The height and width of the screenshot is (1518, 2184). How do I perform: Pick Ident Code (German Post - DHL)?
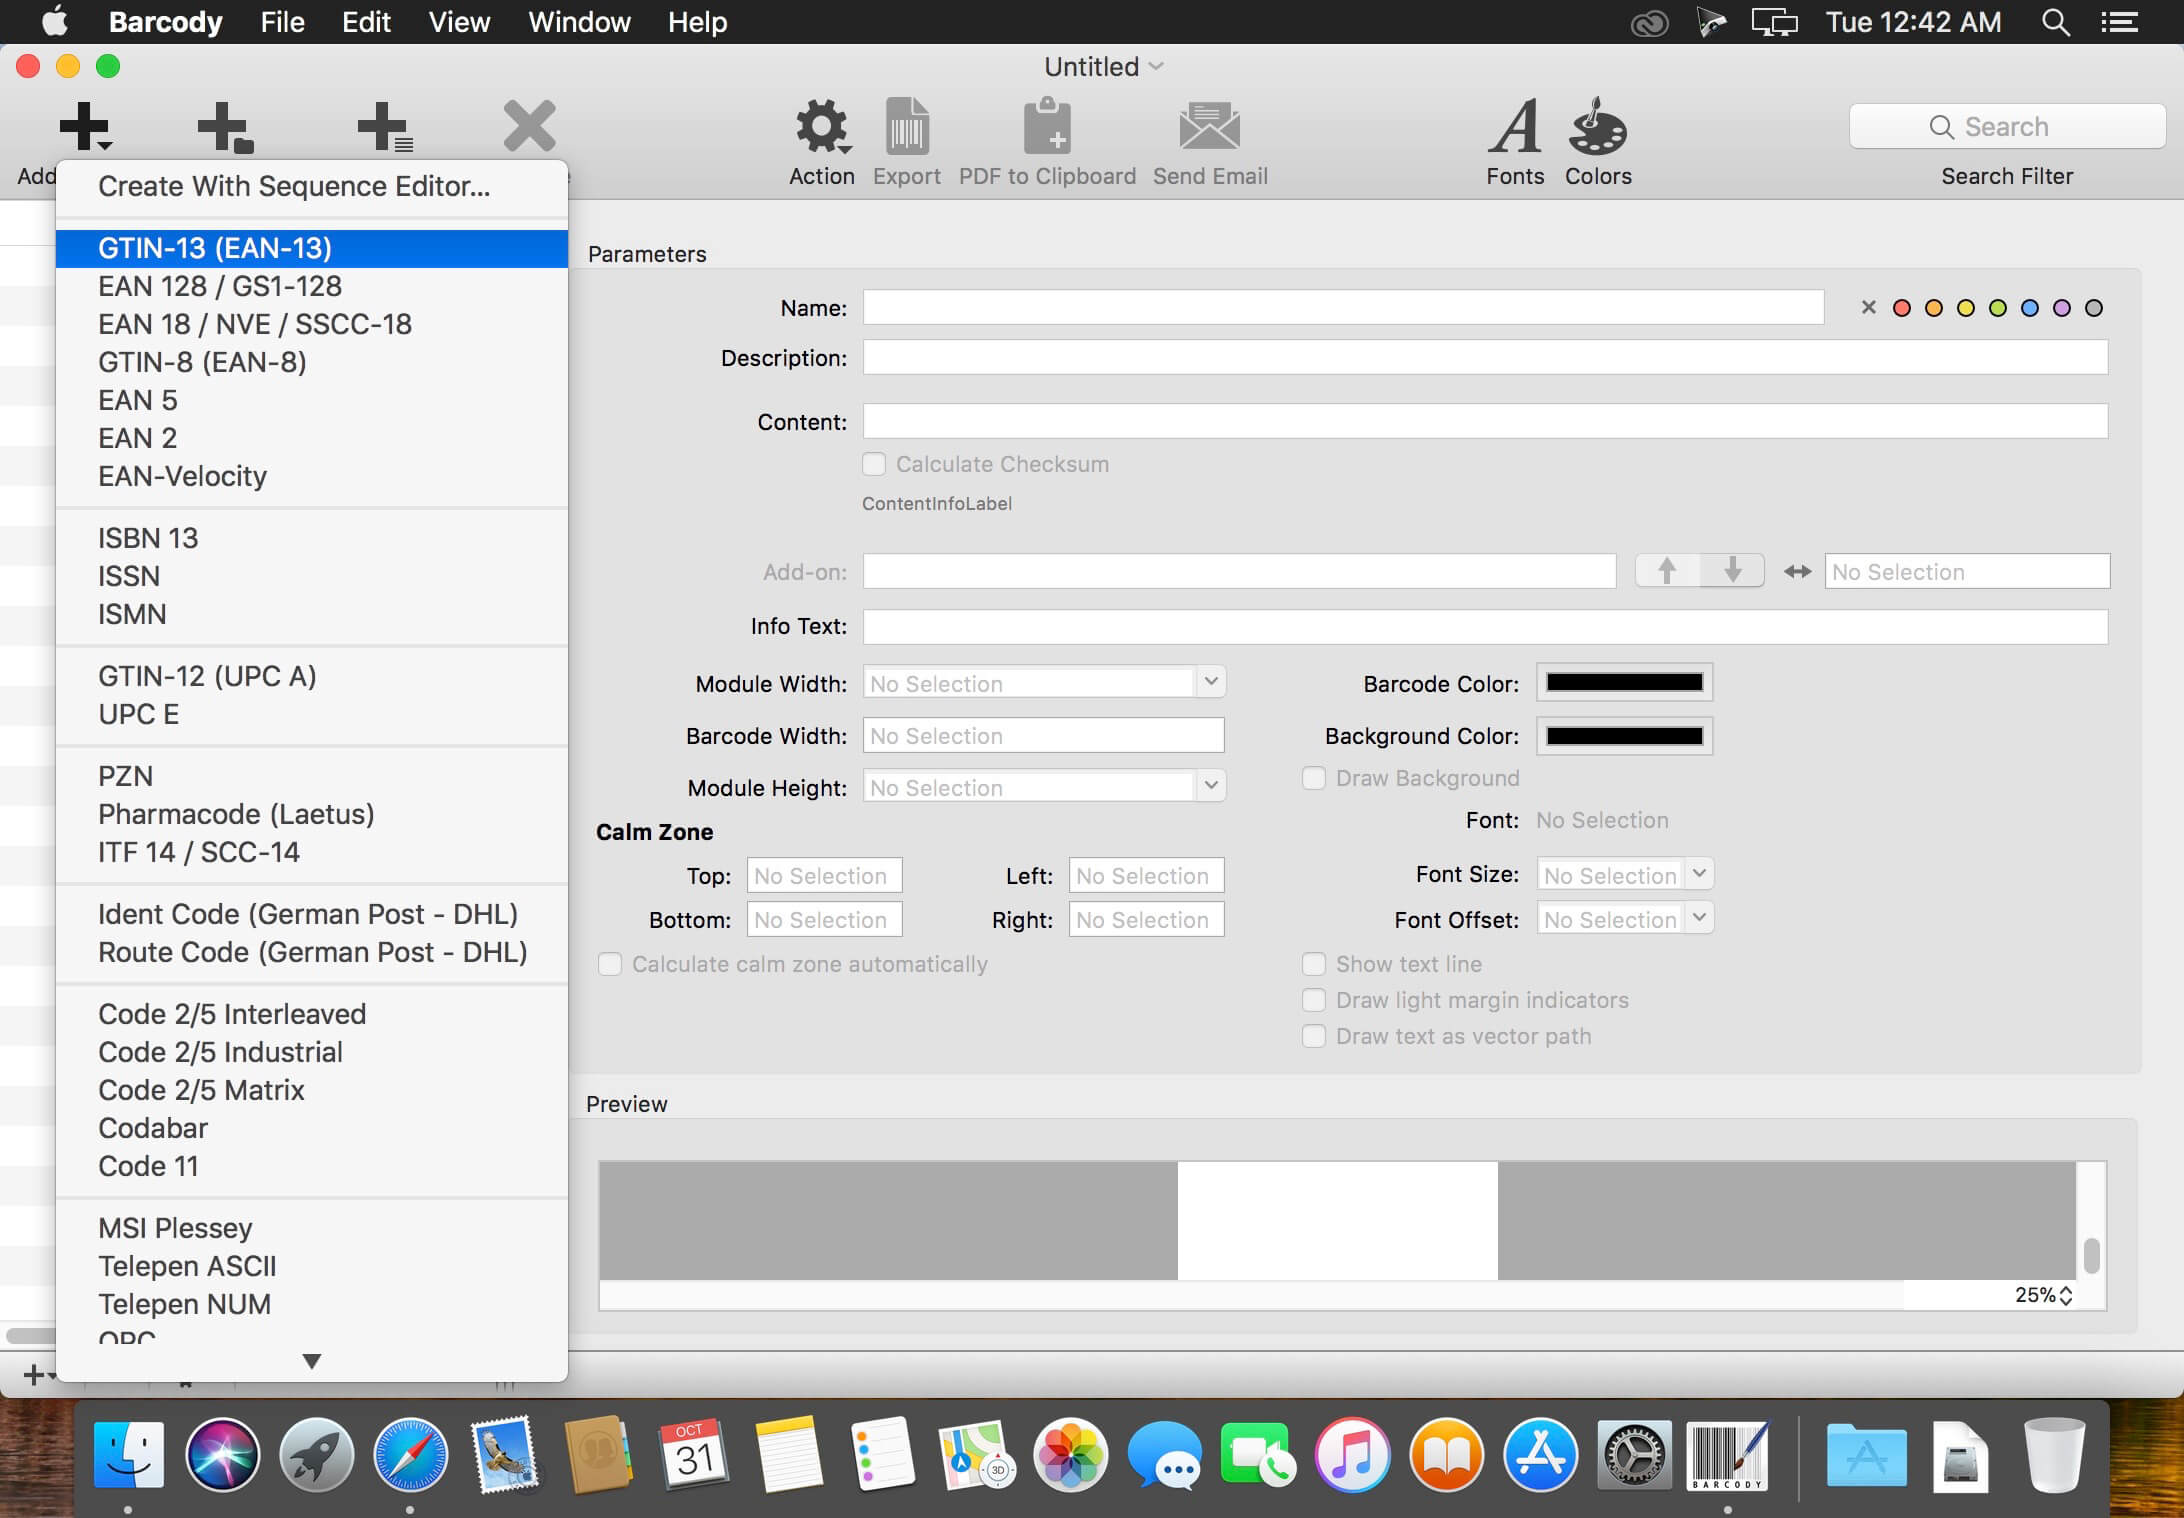pos(312,914)
